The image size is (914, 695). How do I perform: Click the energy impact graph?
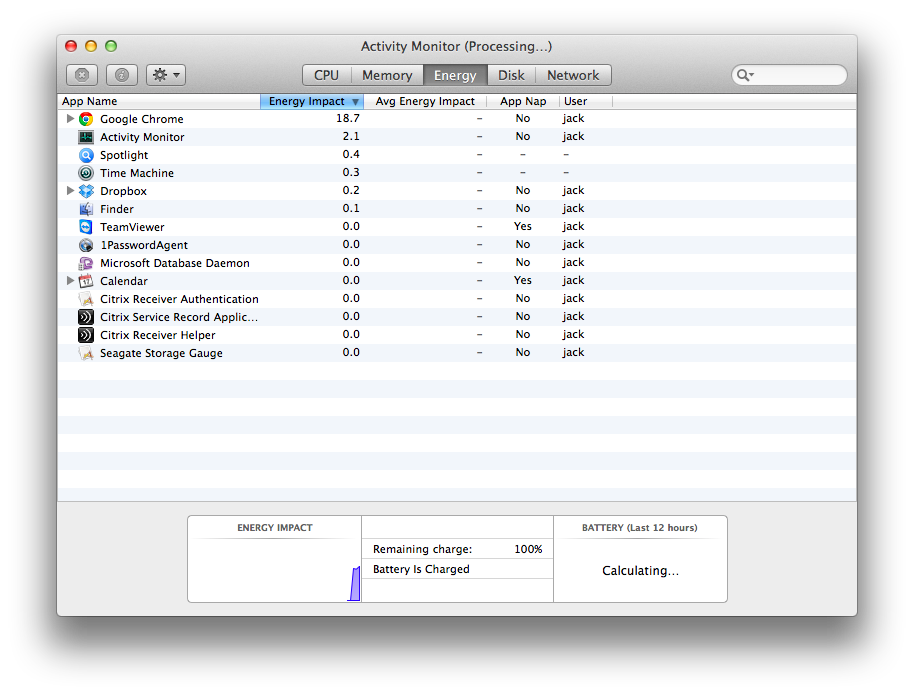coord(275,570)
